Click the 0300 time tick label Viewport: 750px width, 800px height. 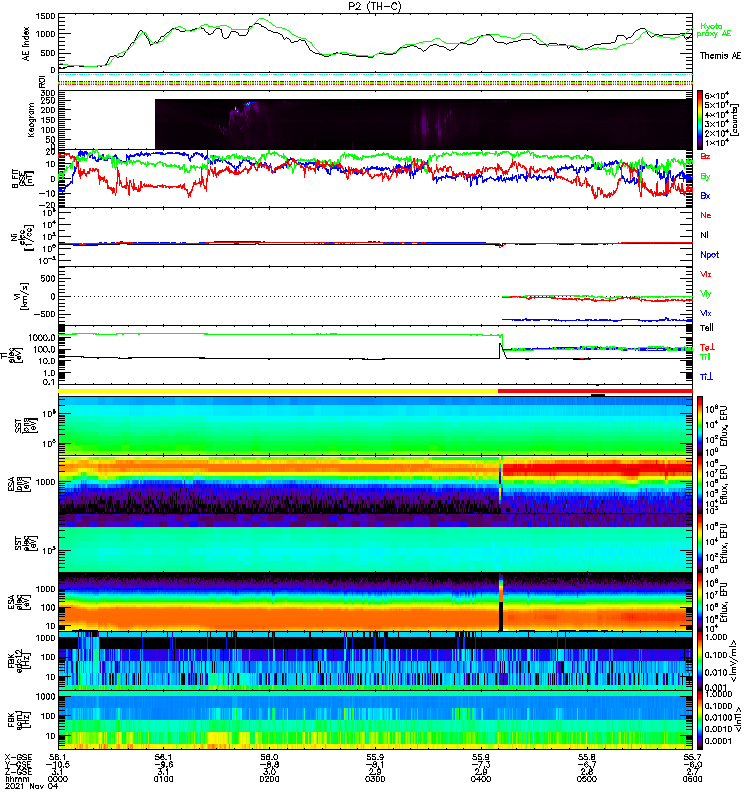[x=375, y=779]
